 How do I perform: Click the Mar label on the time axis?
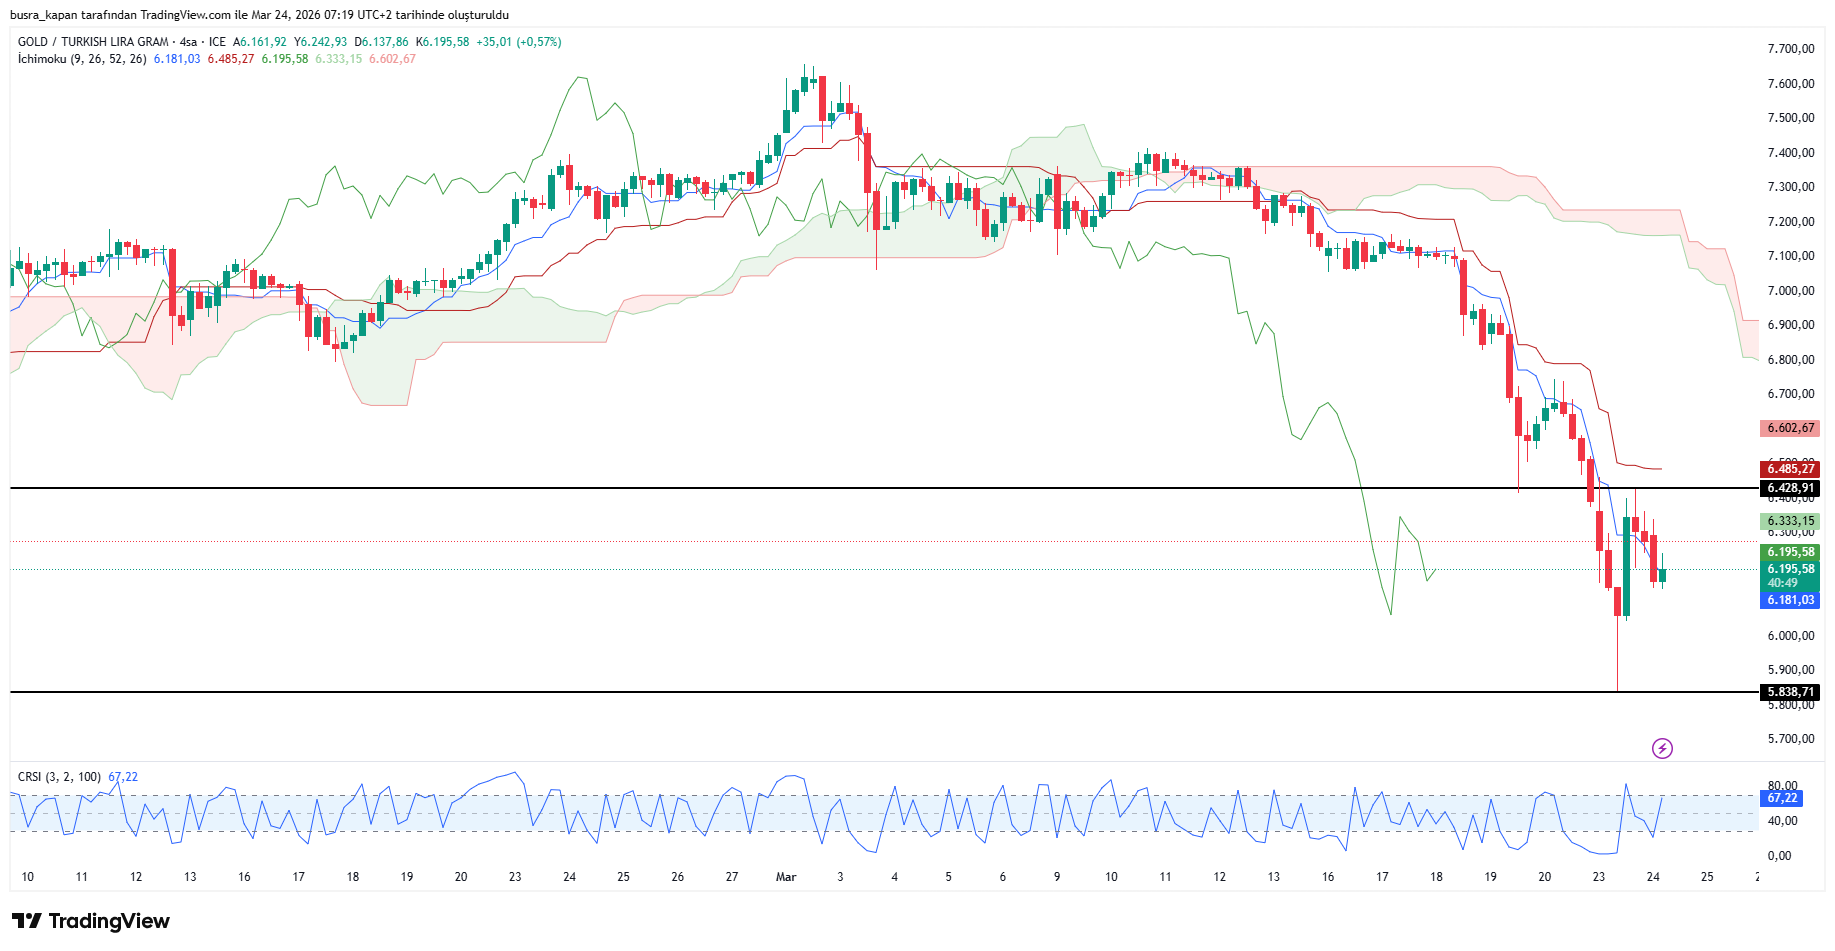786,877
